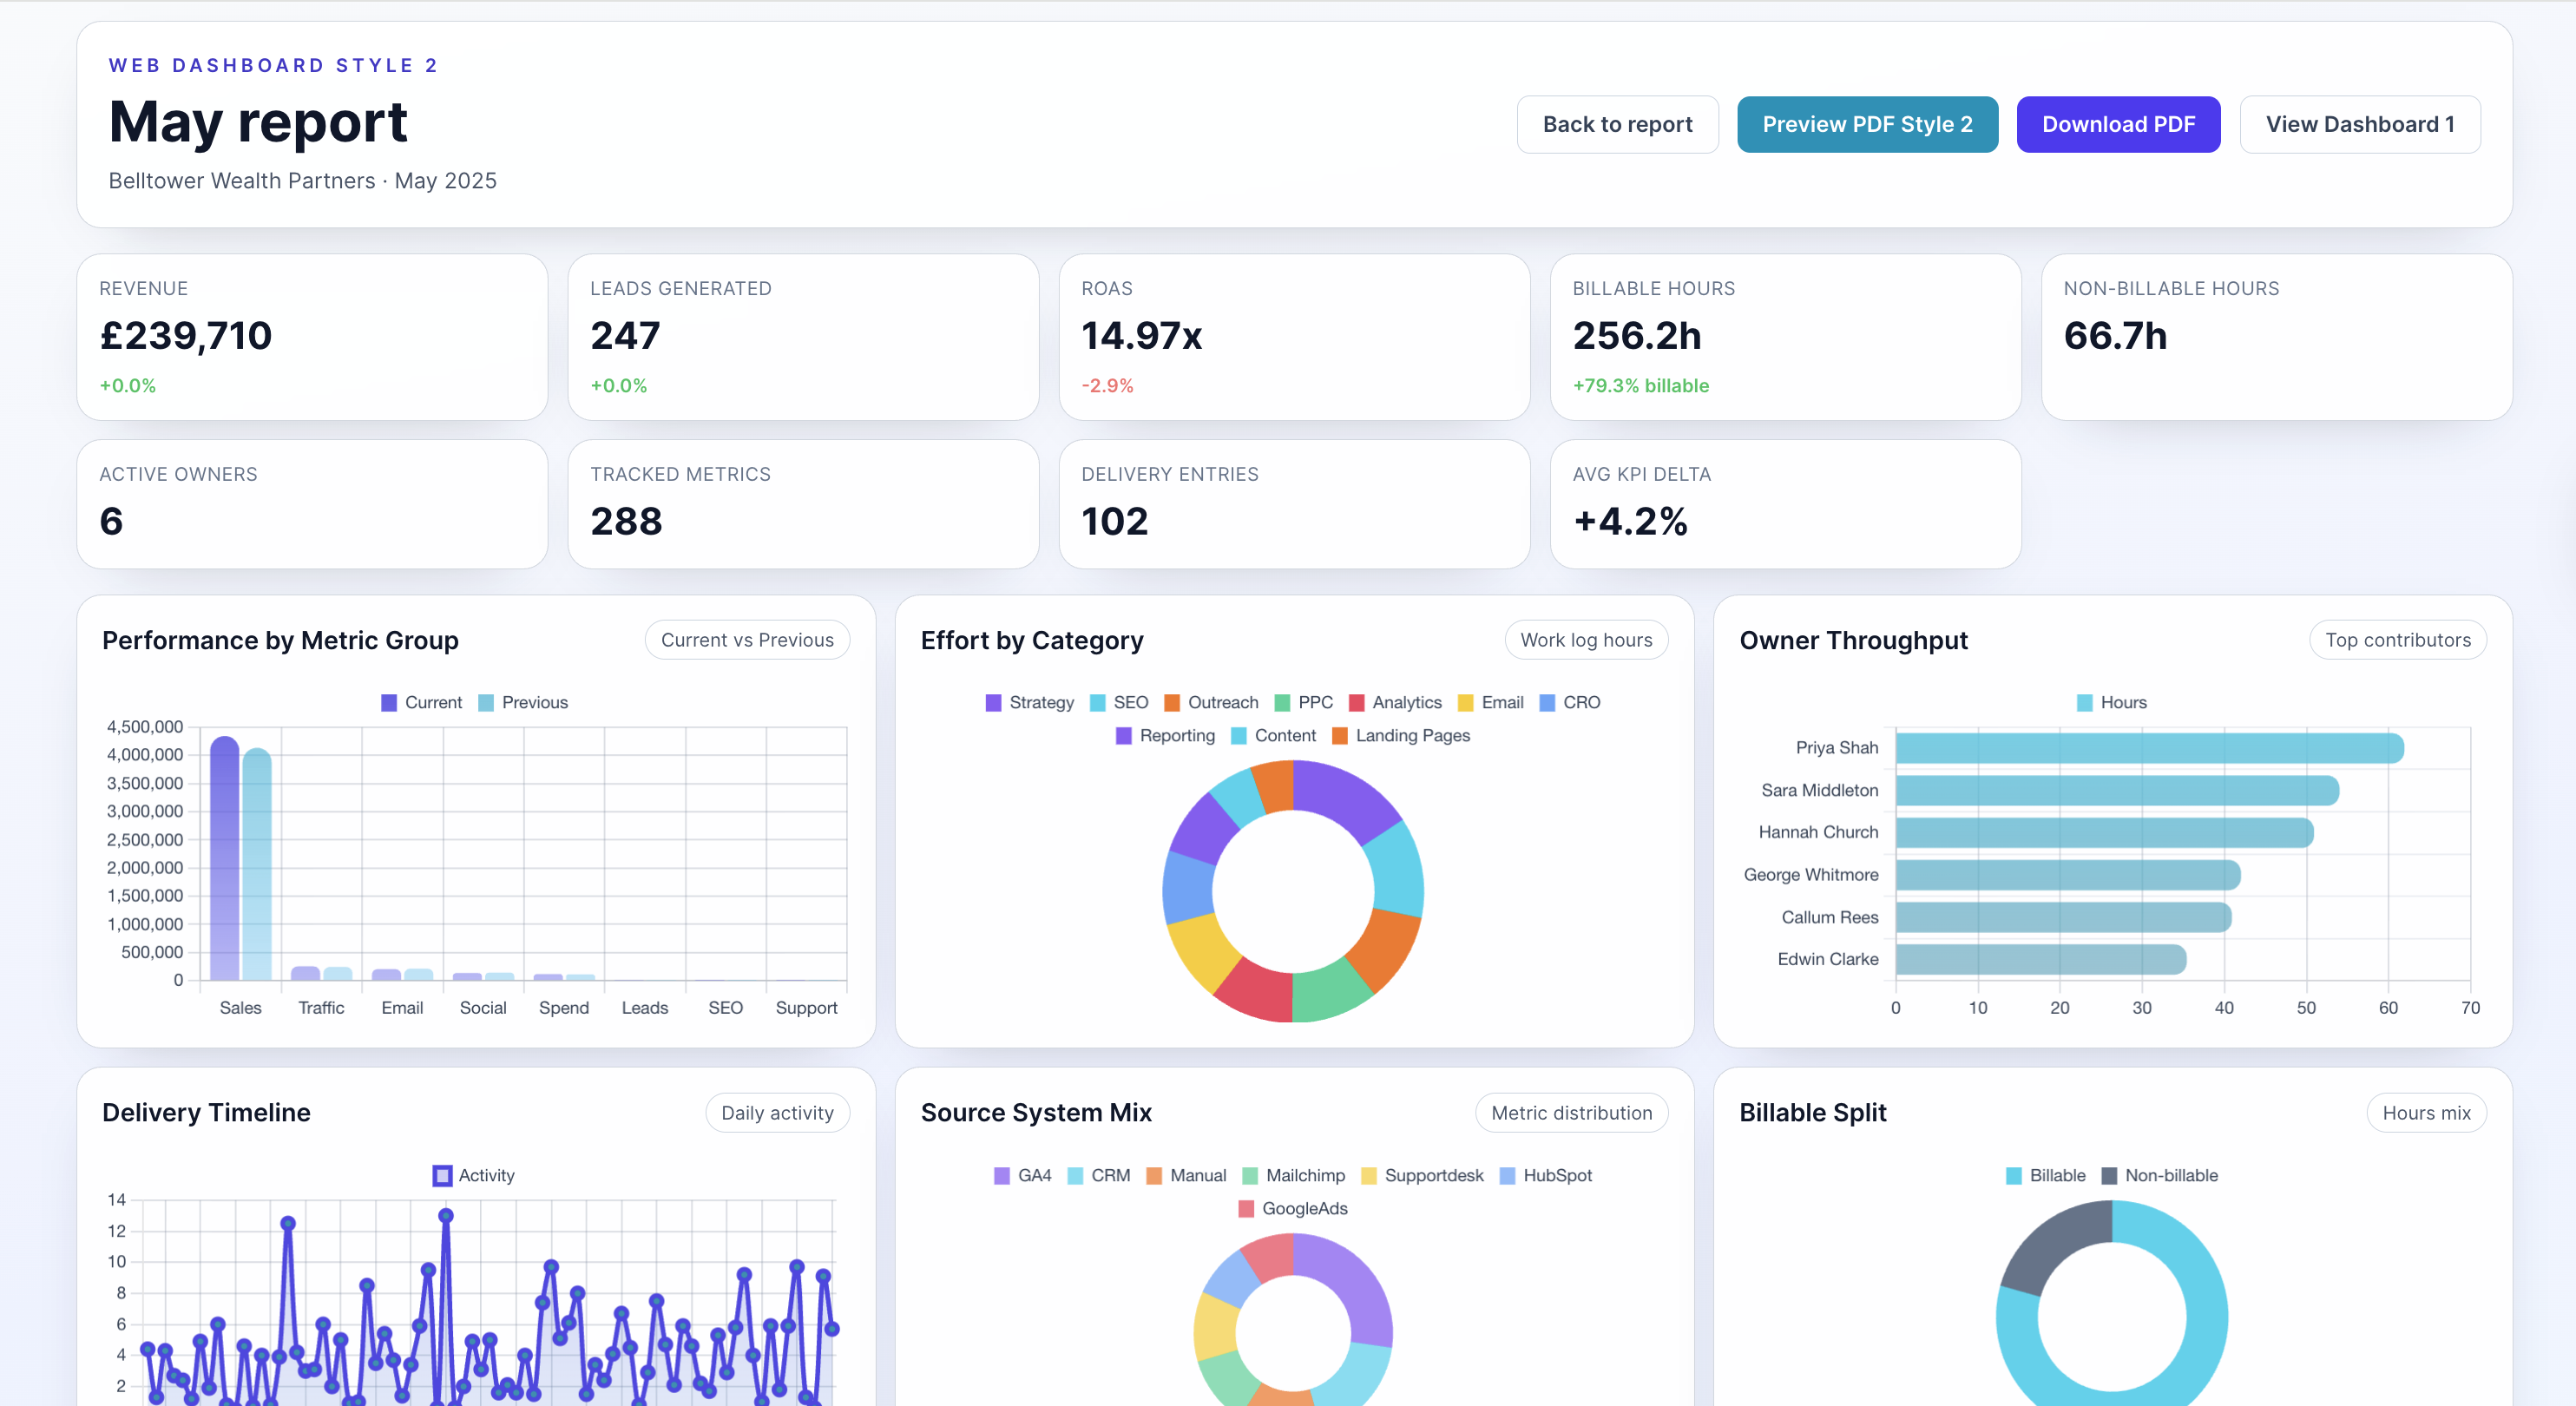Click the Work log hours badge
Screen dimensions: 2576x1406
1585,640
